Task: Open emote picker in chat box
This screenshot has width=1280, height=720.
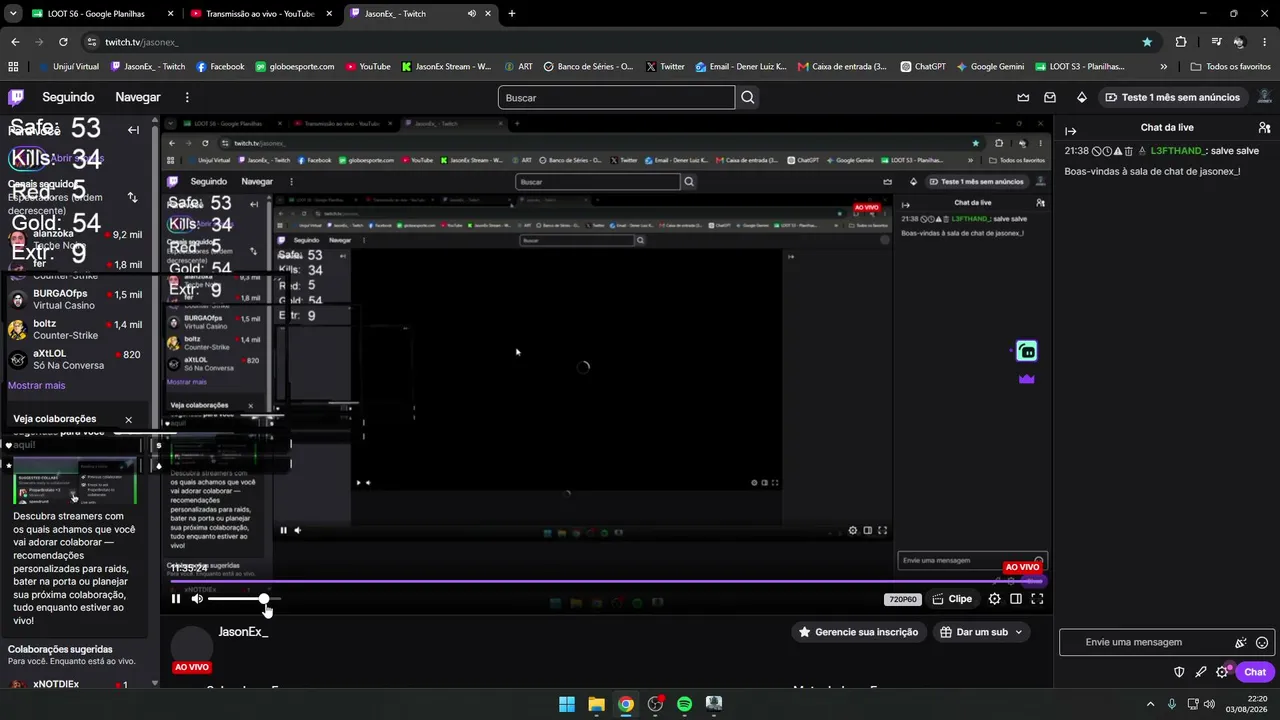Action: click(x=1262, y=643)
